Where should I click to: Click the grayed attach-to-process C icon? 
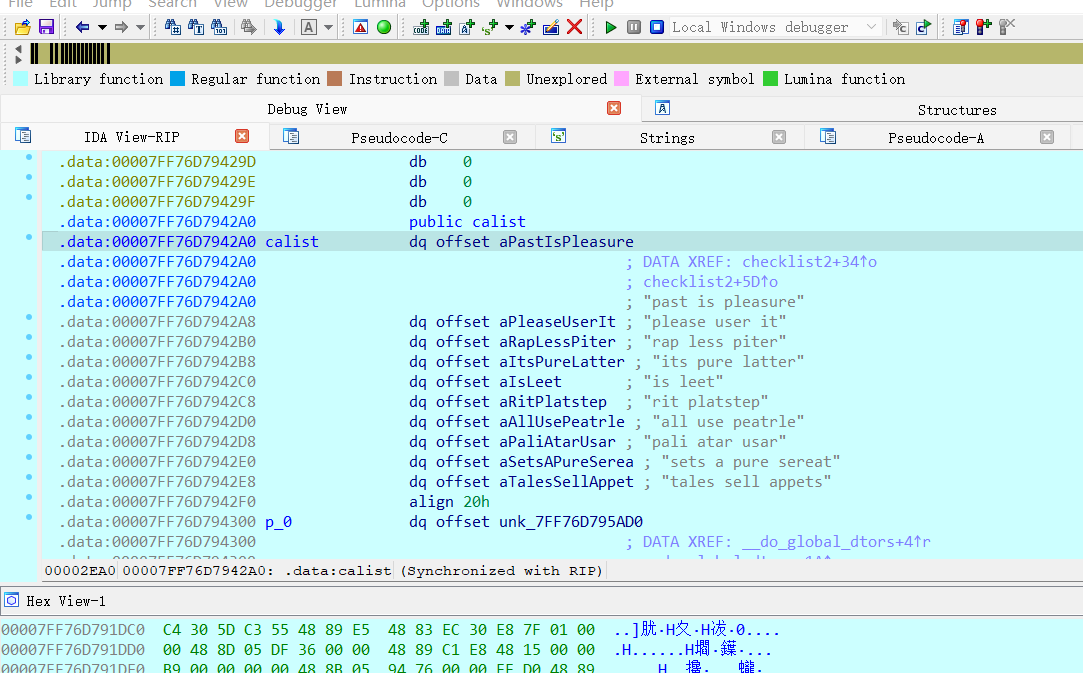click(900, 27)
